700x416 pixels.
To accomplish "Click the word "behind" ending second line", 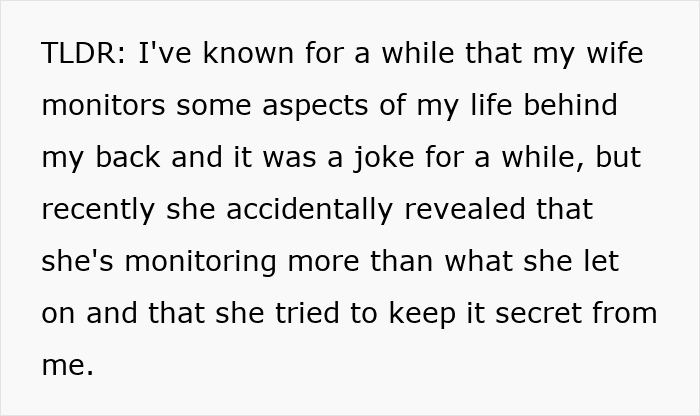I will [570, 104].
